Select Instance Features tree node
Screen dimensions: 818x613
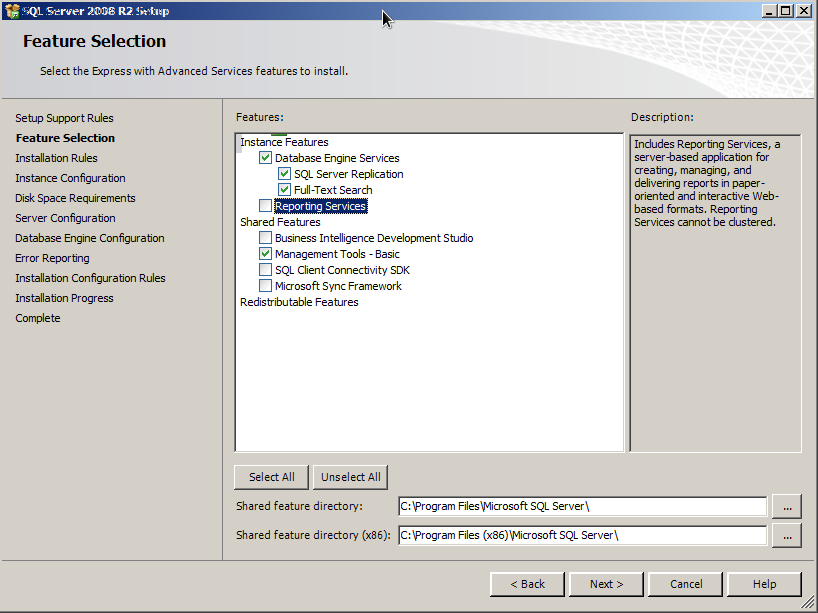(284, 142)
